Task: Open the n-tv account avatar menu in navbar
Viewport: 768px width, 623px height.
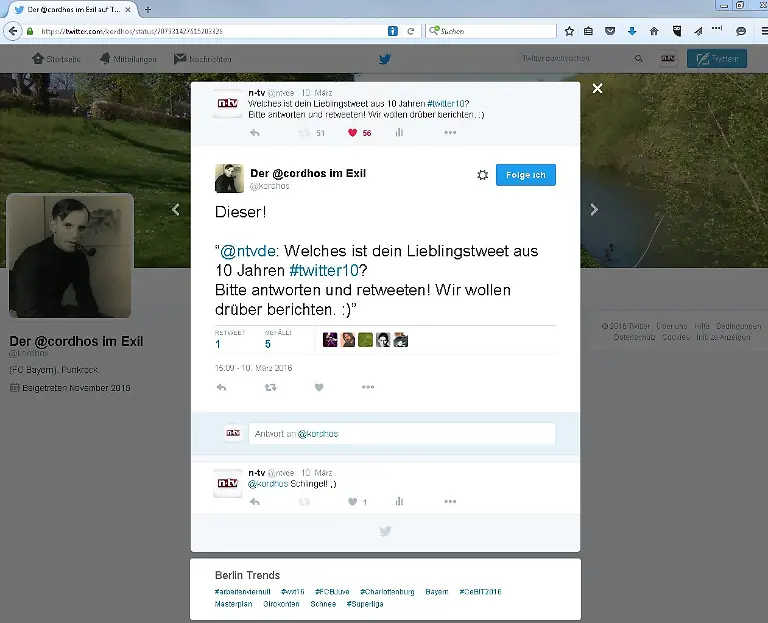Action: (668, 59)
